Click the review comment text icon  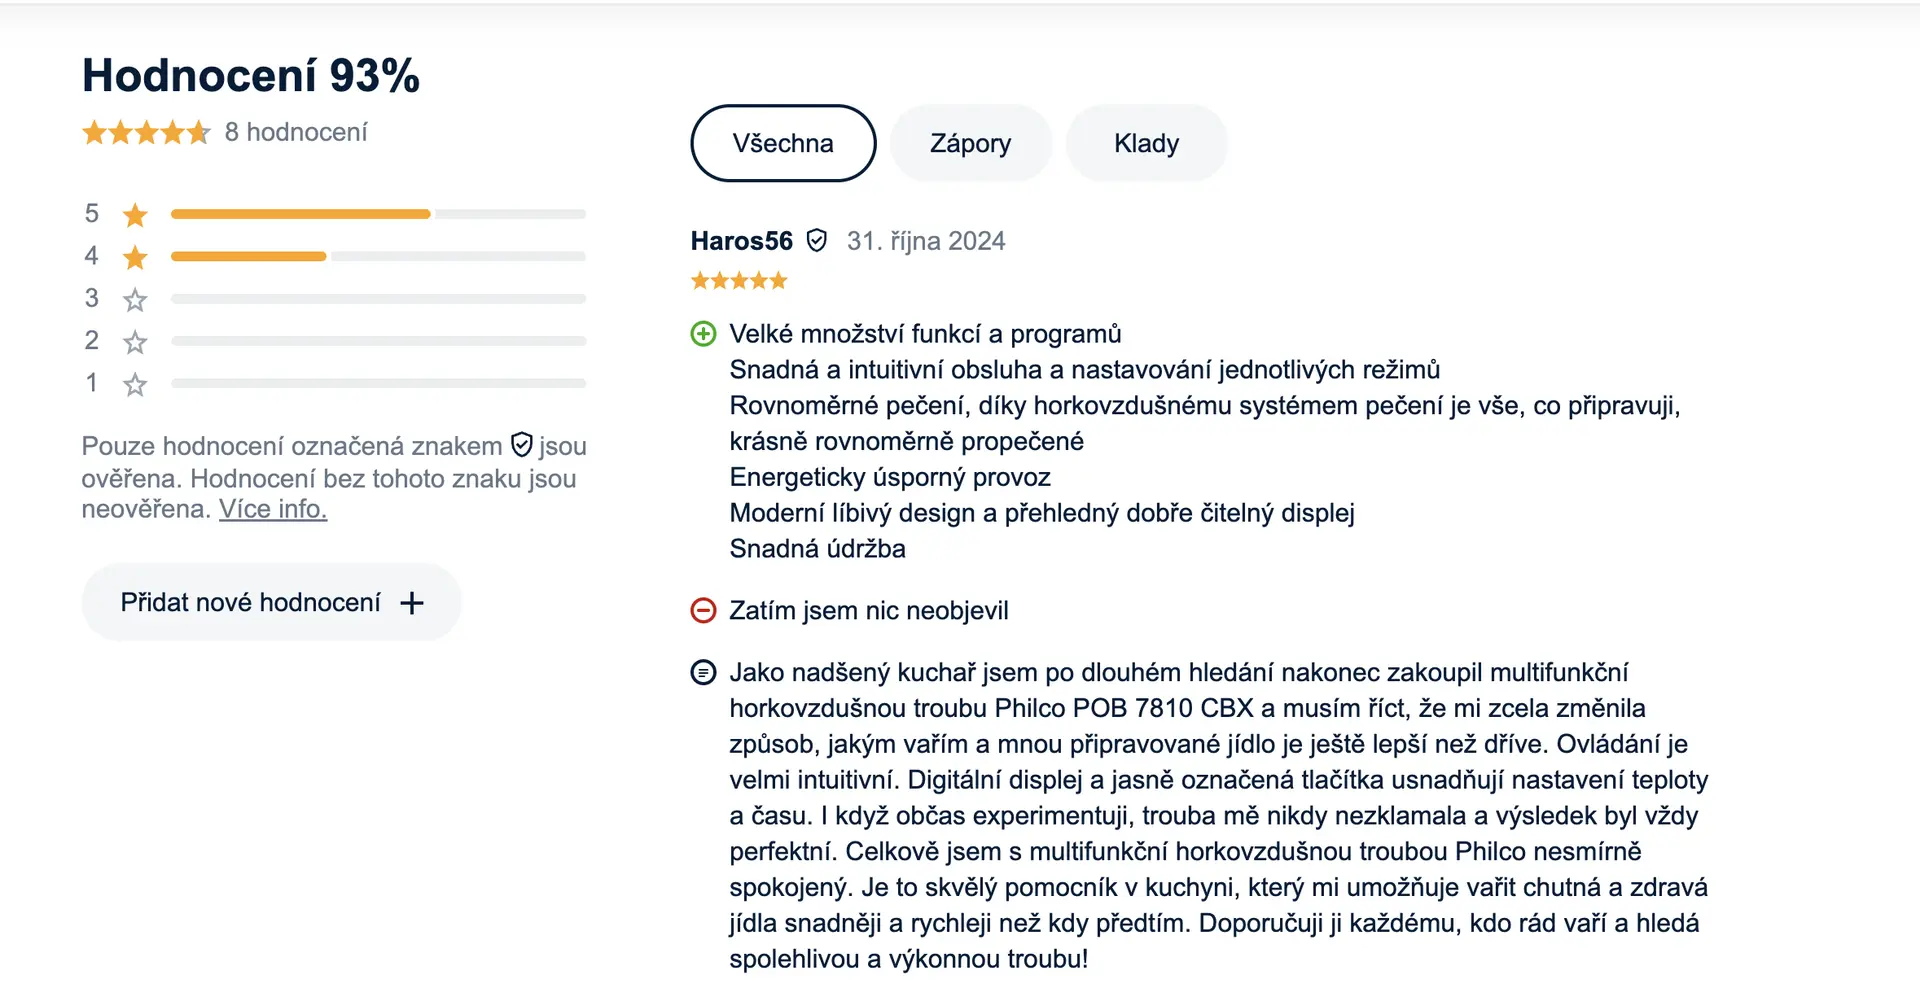[704, 672]
